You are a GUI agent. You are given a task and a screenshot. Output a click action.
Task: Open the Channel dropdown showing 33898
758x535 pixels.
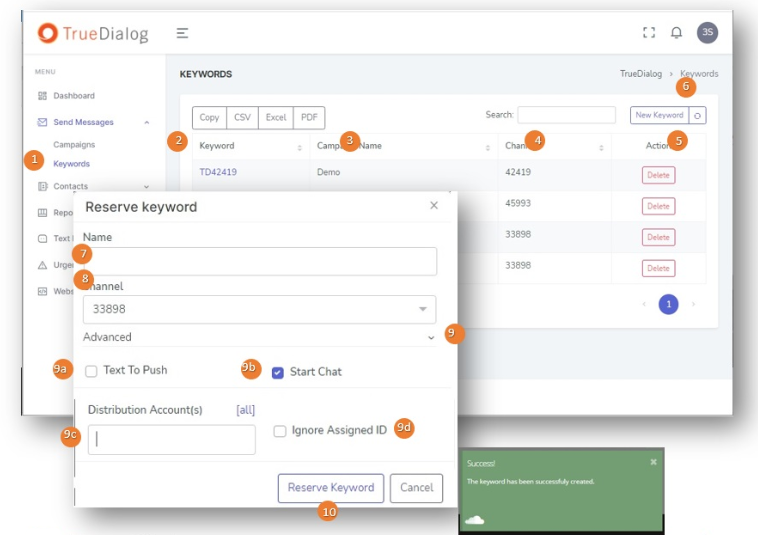pos(259,309)
